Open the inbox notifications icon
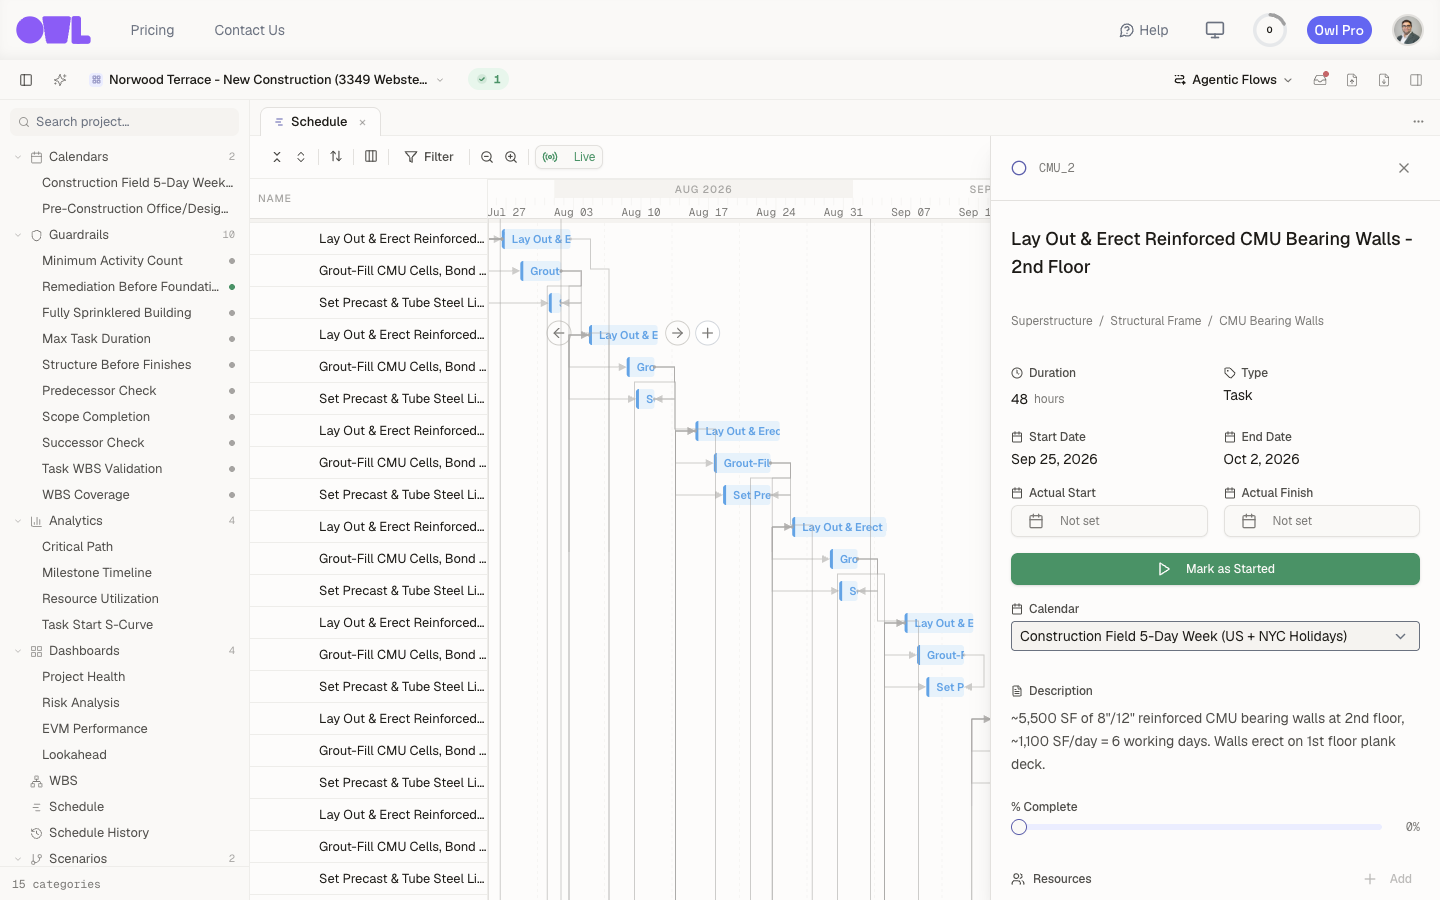 [1320, 80]
